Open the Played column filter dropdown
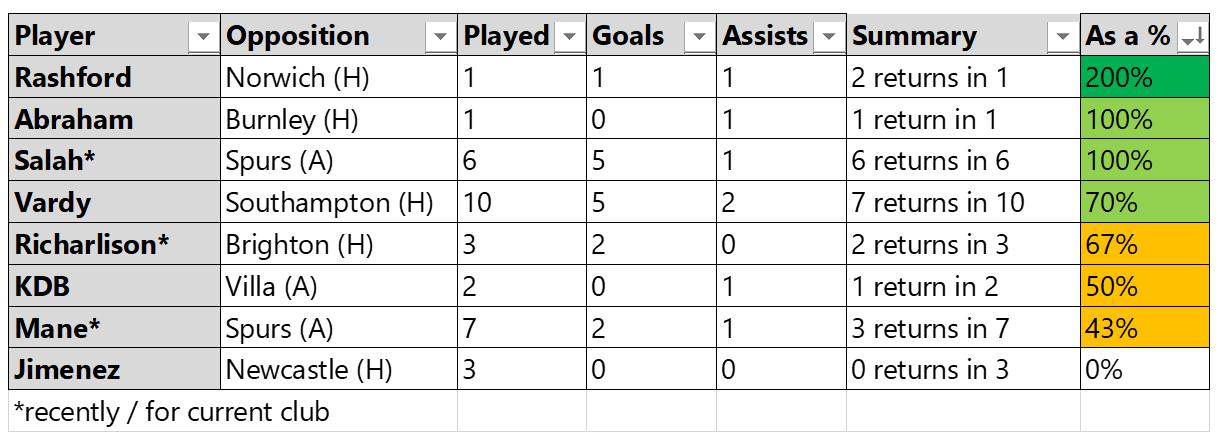The image size is (1221, 442). 569,37
